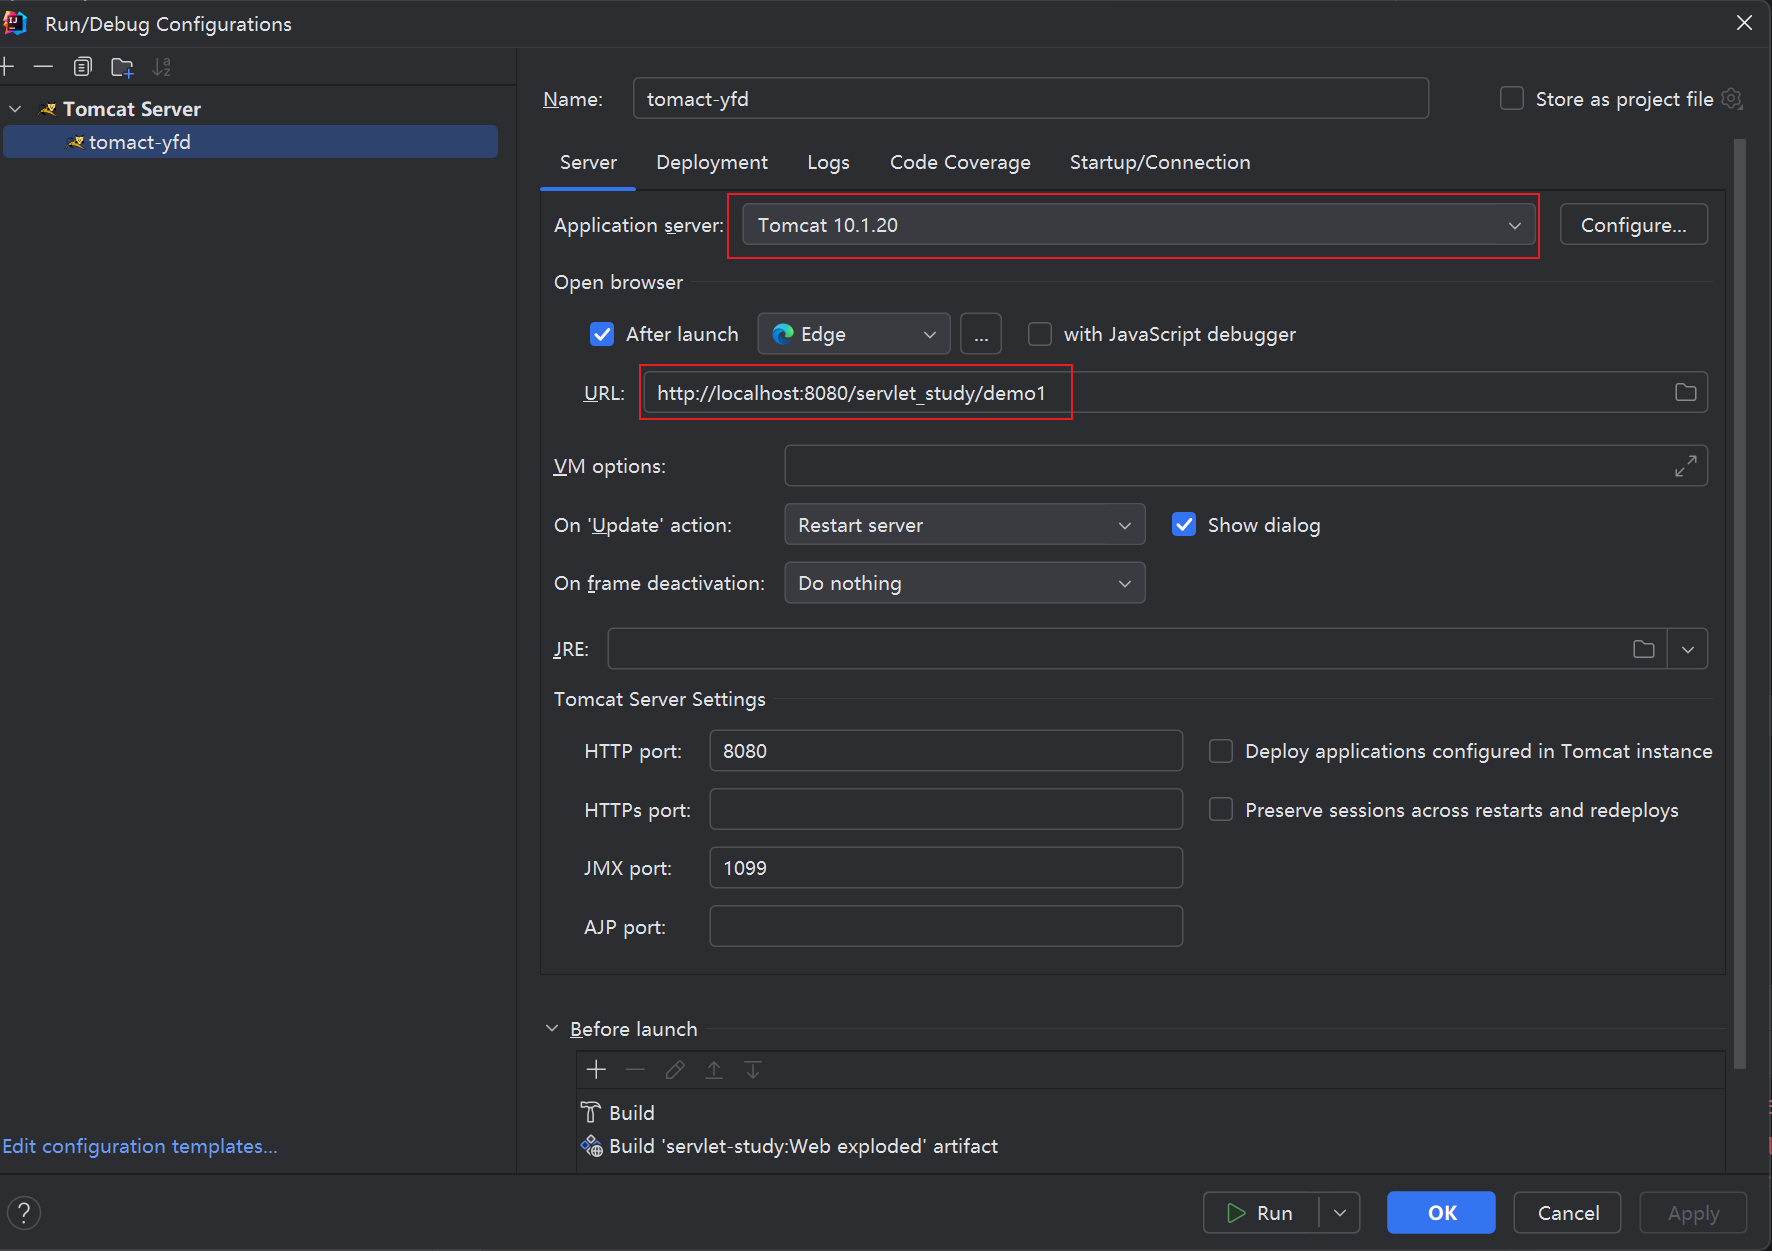Create a new configuration folder

click(x=122, y=67)
